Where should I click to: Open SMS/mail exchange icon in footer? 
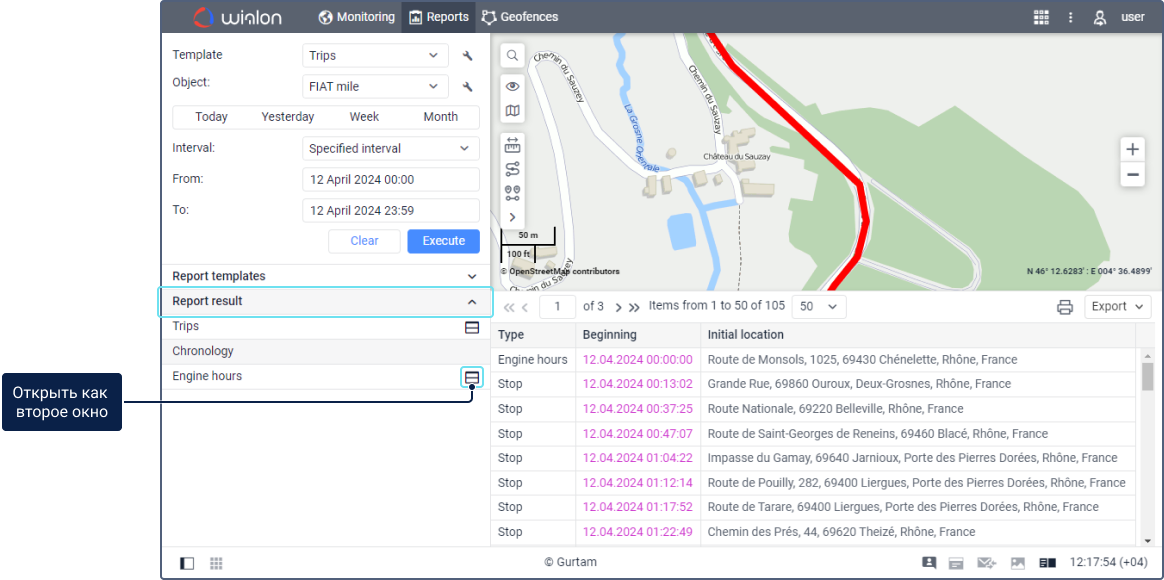pos(986,563)
